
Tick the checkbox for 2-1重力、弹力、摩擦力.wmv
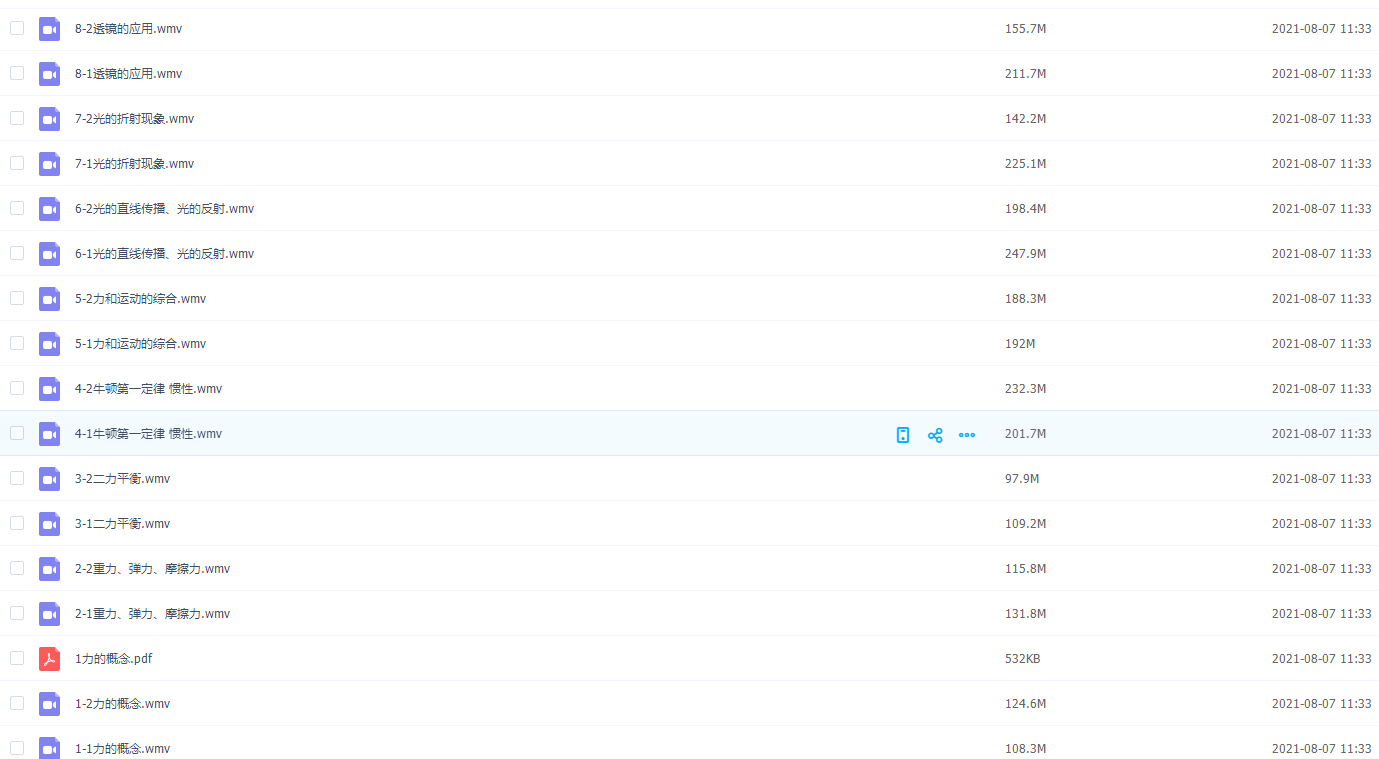(x=17, y=613)
